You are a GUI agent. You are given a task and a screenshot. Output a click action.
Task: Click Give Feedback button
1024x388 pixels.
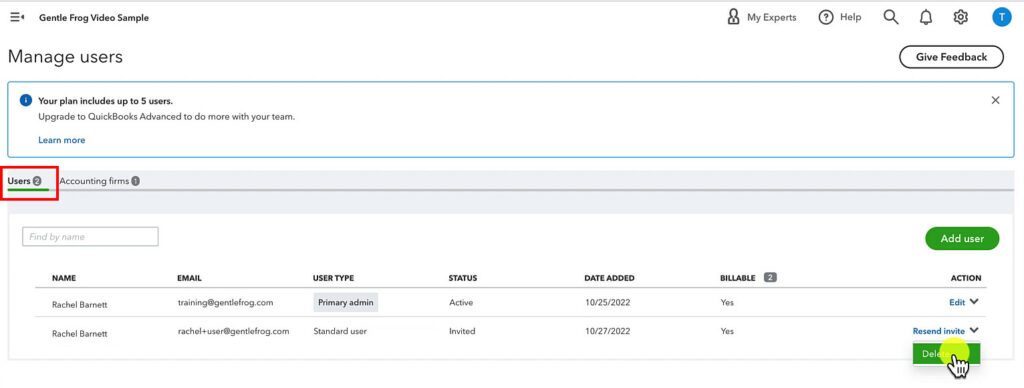(x=951, y=57)
